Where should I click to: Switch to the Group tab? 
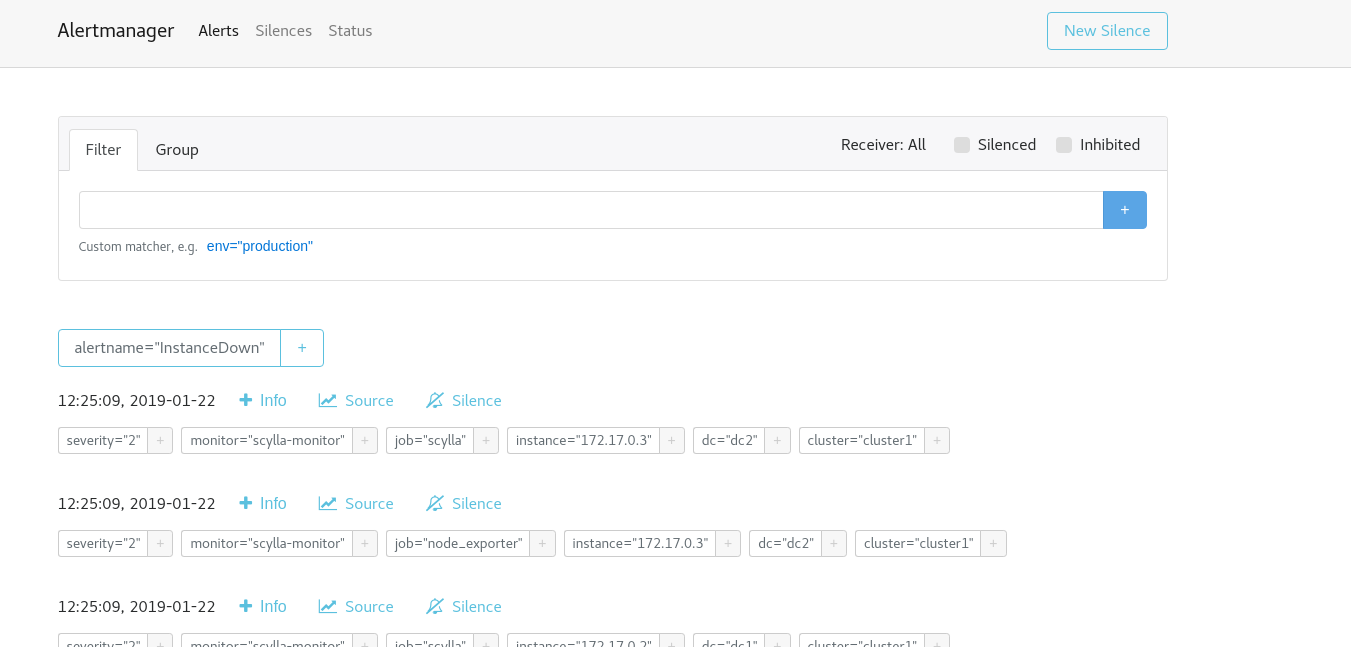pos(176,149)
